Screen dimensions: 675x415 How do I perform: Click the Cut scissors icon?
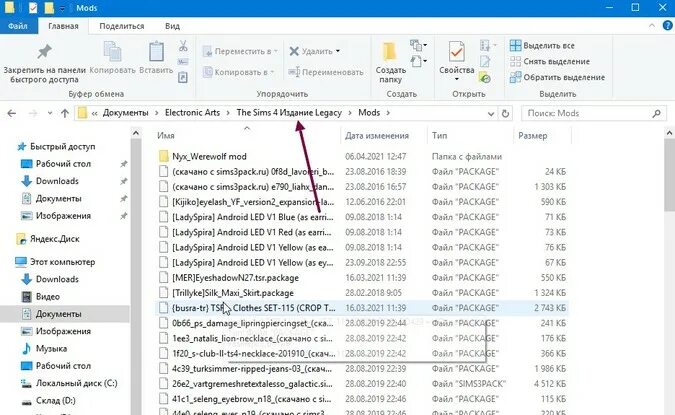(x=183, y=46)
